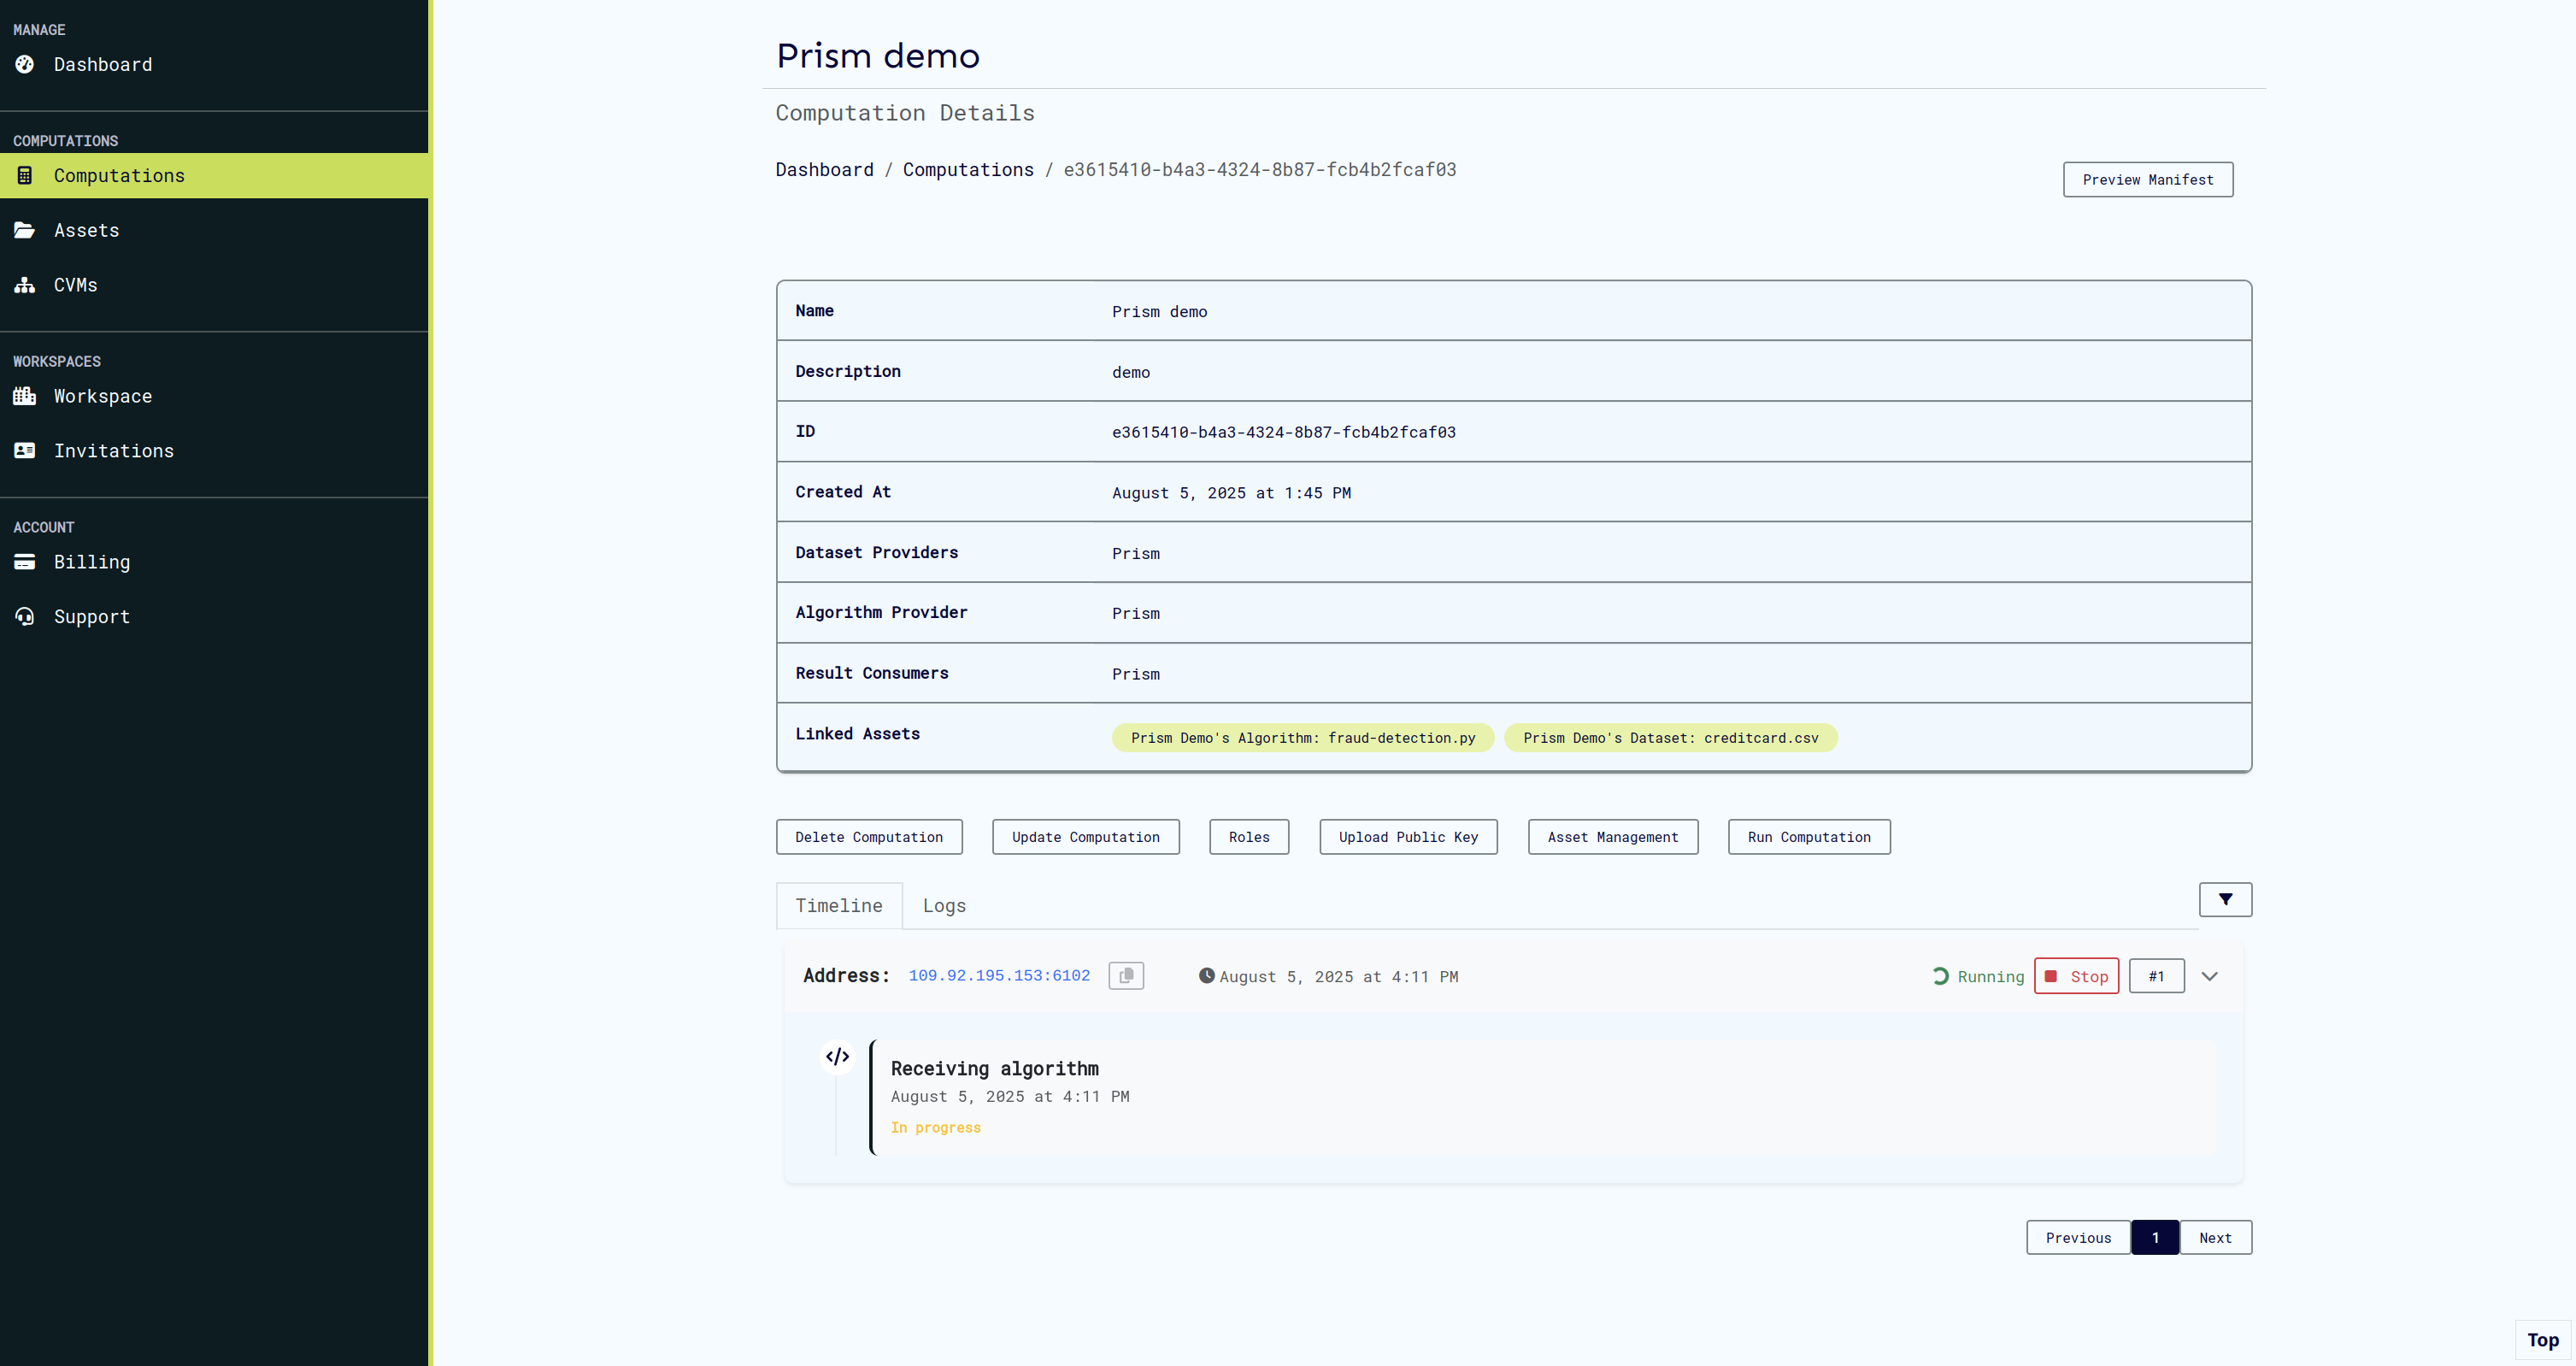Click the #1 run number button

coord(2157,976)
